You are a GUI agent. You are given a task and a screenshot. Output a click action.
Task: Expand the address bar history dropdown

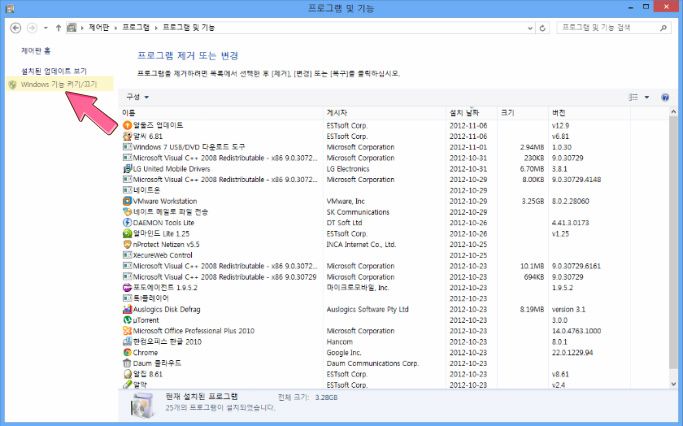pos(530,28)
